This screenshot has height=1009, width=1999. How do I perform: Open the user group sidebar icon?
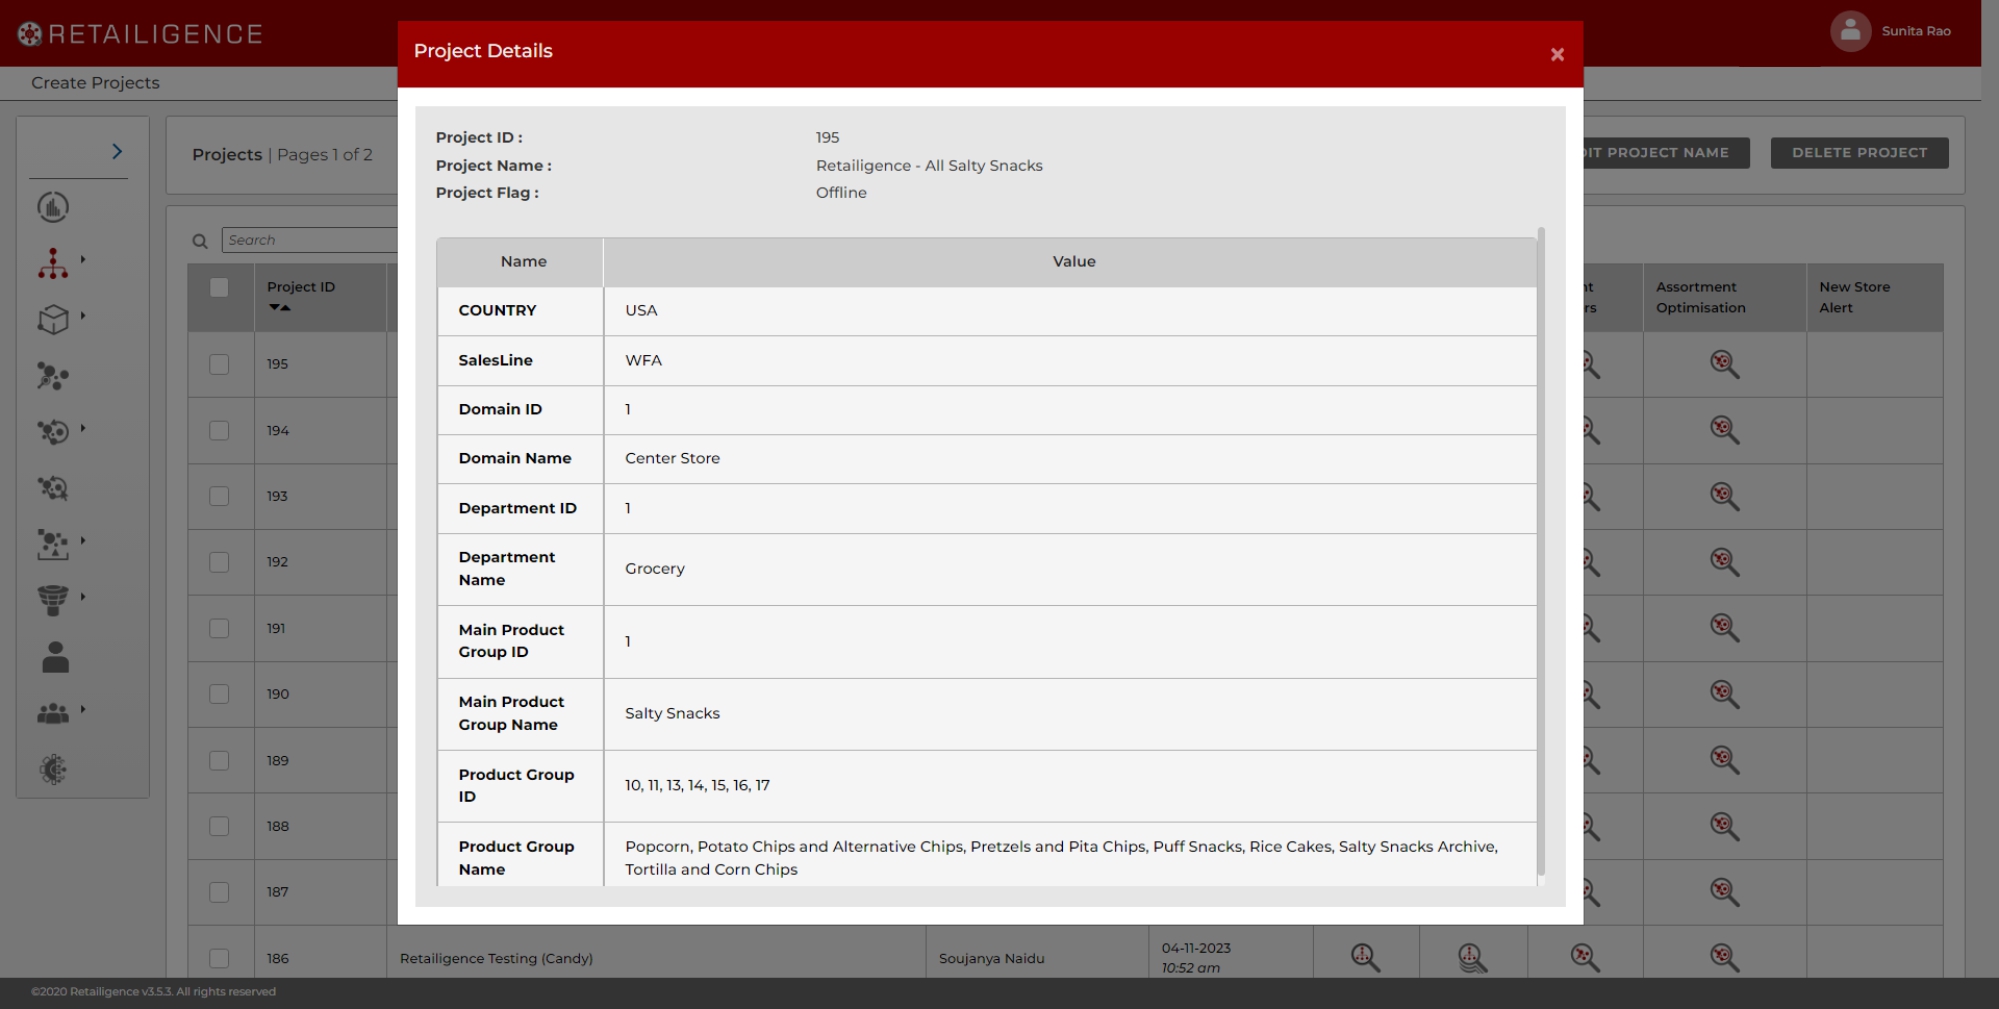pos(53,713)
